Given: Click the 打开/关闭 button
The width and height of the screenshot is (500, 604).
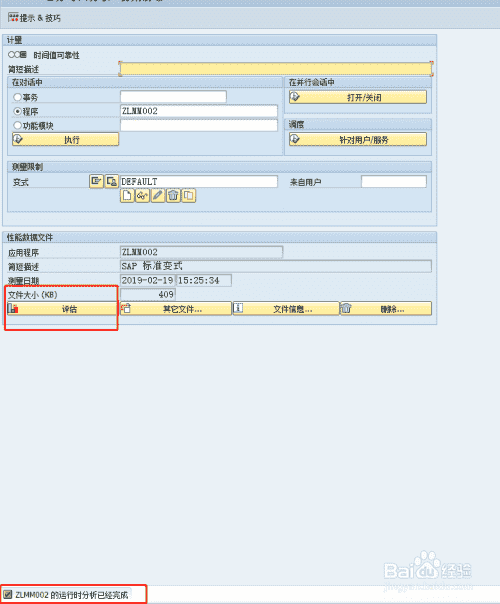Looking at the screenshot, I should [x=358, y=97].
